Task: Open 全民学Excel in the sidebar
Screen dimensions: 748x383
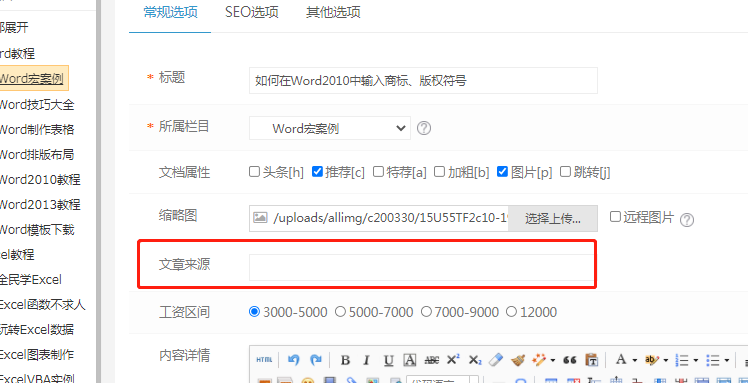Action: pos(31,279)
